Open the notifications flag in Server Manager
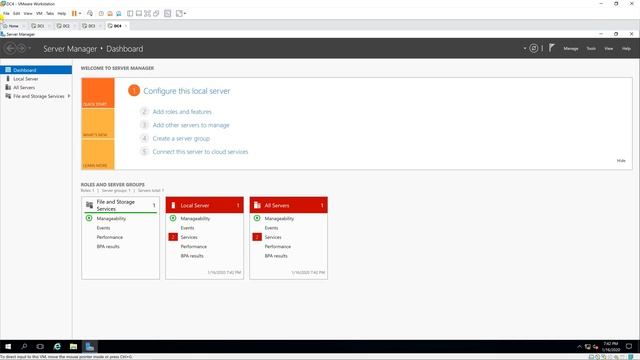Screen dimensions: 640x360 [x=551, y=48]
